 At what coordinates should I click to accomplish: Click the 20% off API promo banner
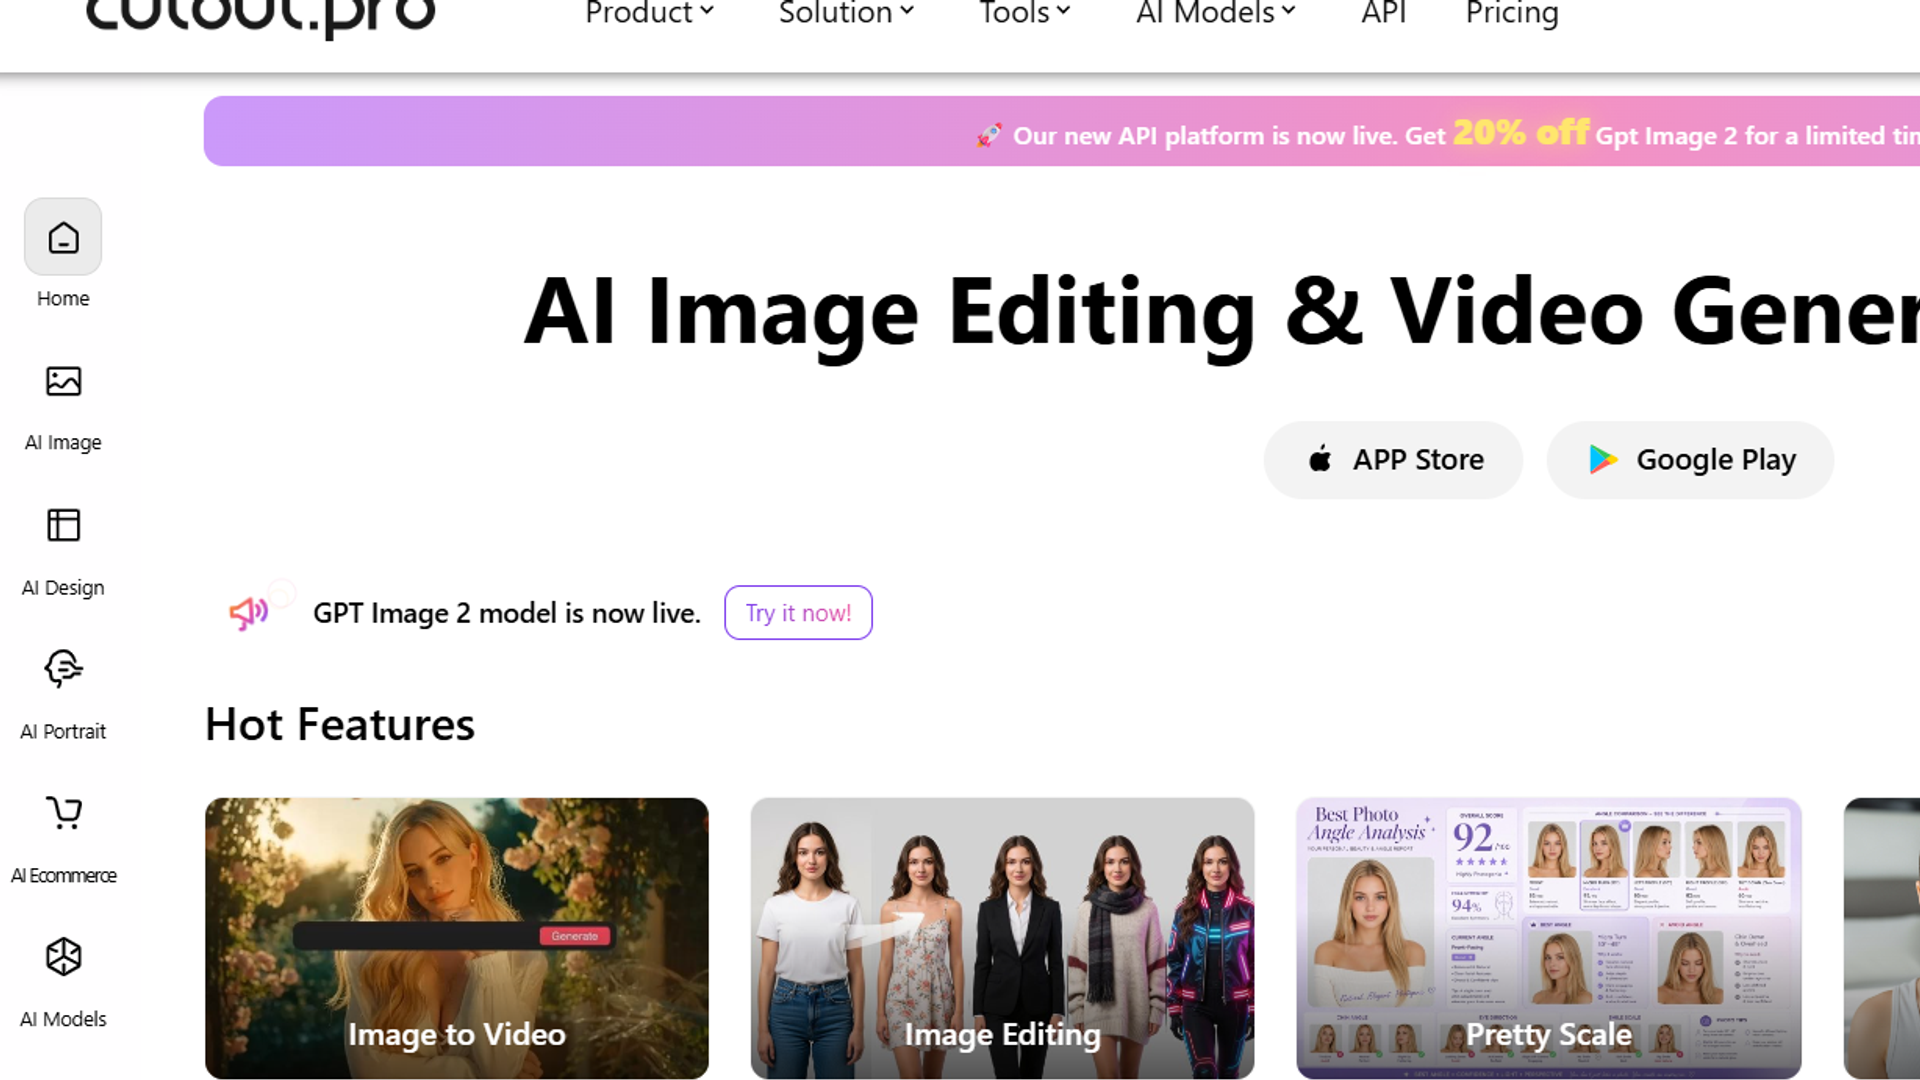(1062, 131)
